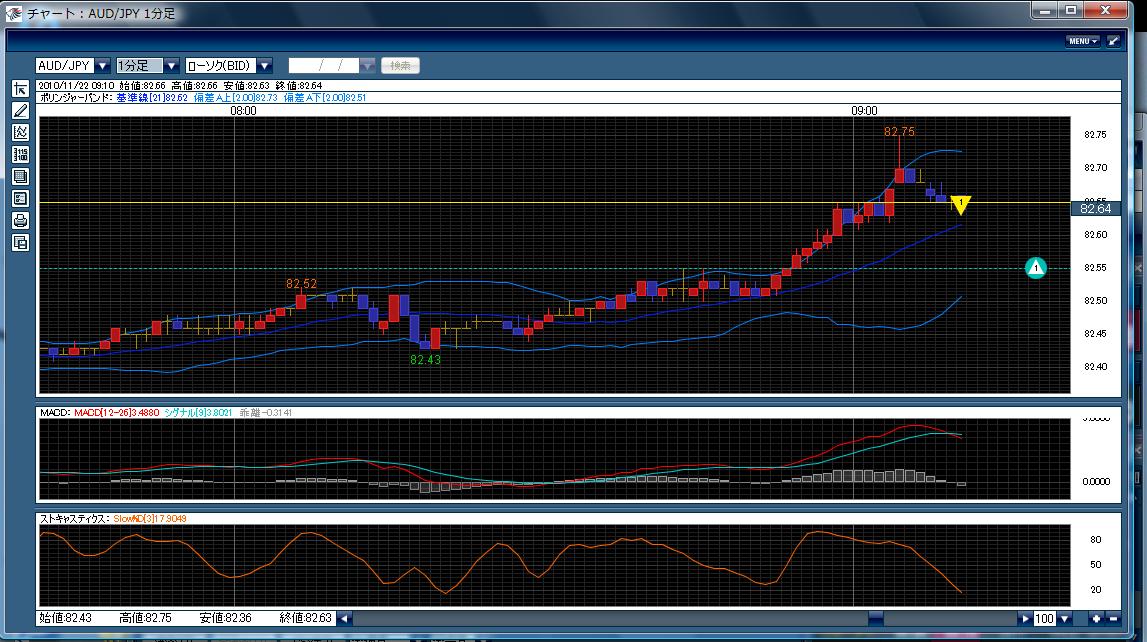This screenshot has height=642, width=1147.
Task: Click the horizontal scrollbar thumb
Action: coord(876,619)
